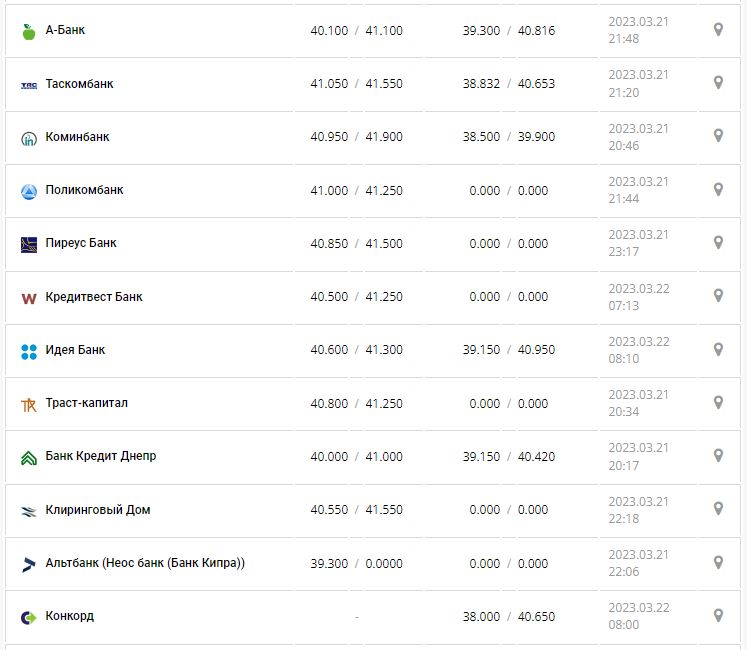This screenshot has height=650, width=747.
Task: Open map pin for Идея Банк row
Action: [x=718, y=350]
